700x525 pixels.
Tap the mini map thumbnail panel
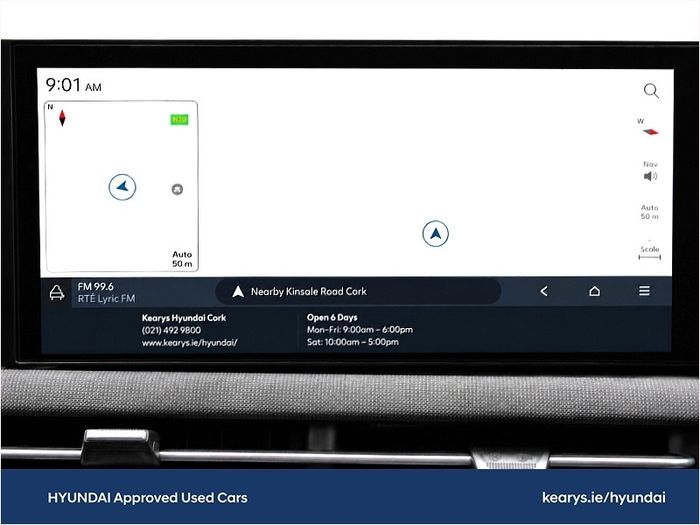pyautogui.click(x=121, y=186)
